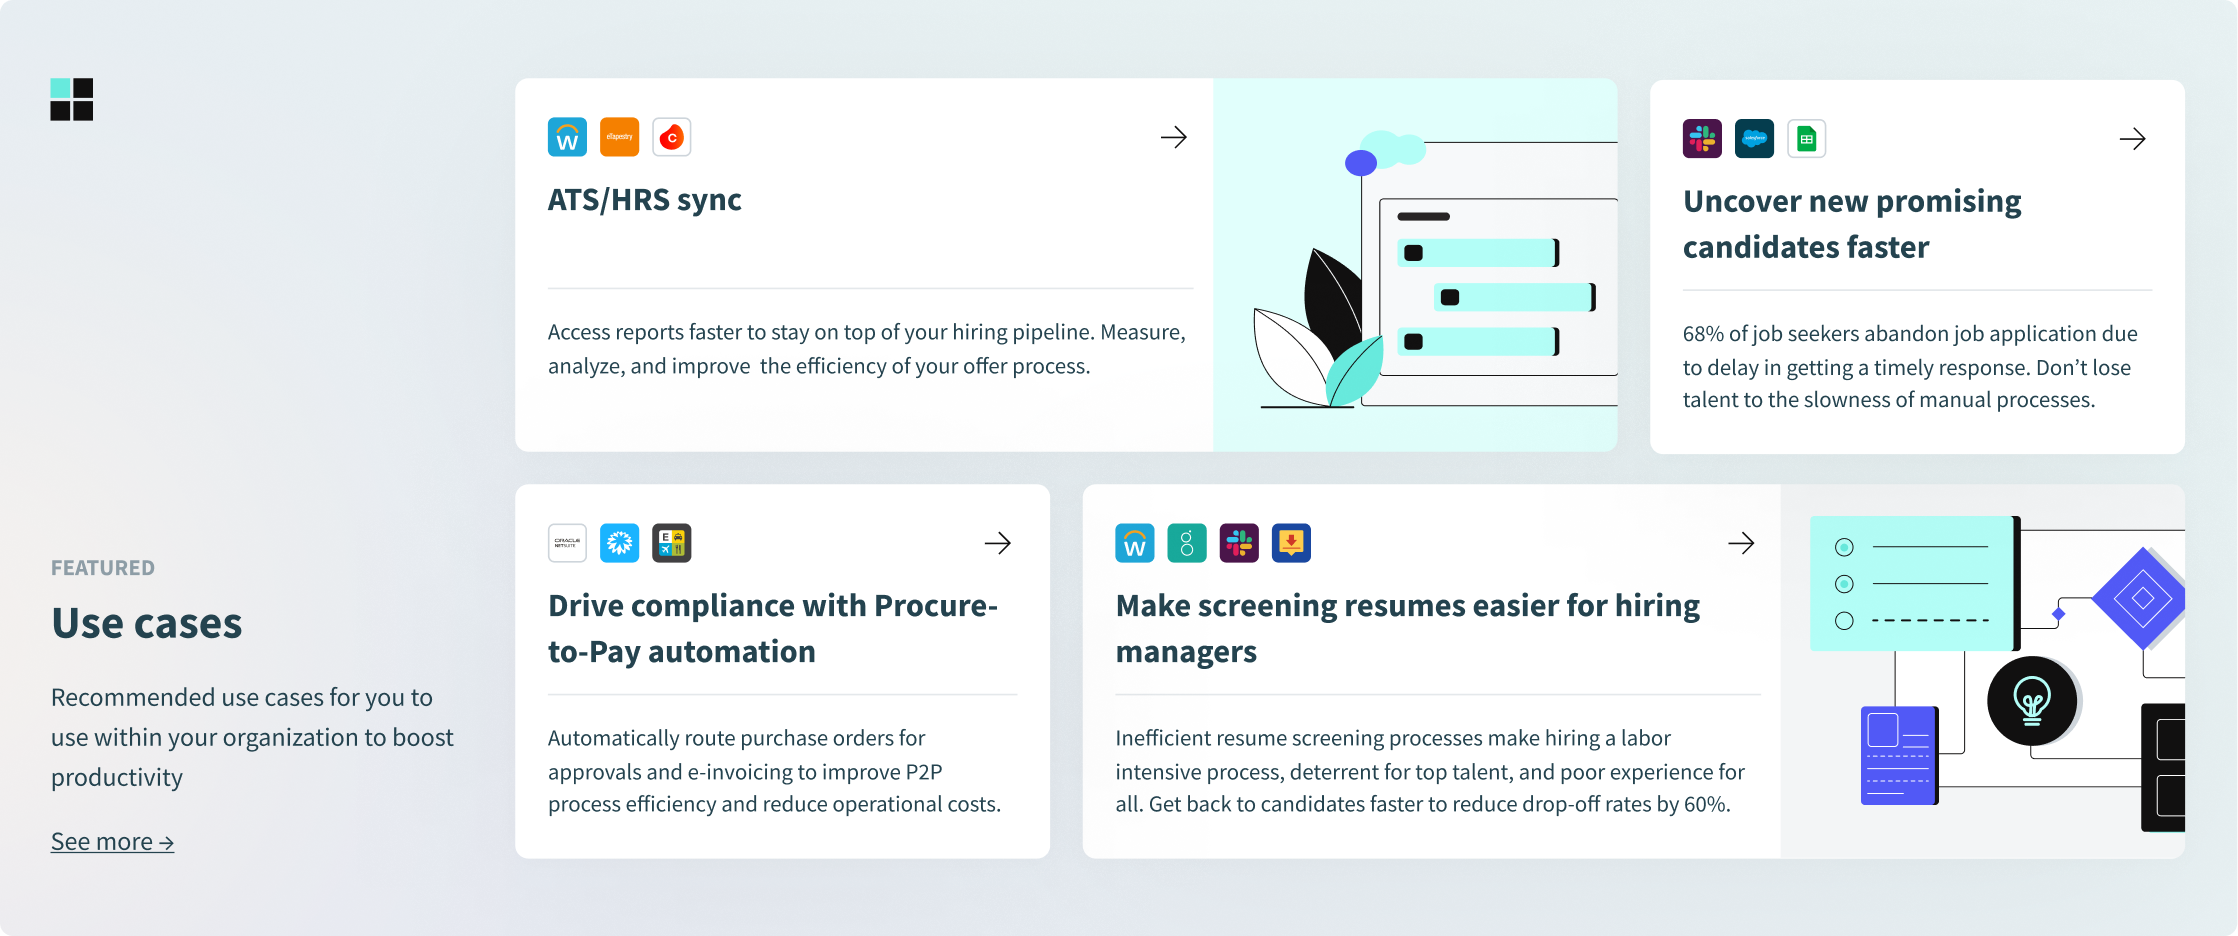
Task: Select the Oracle NetSuite icon
Action: click(x=567, y=543)
